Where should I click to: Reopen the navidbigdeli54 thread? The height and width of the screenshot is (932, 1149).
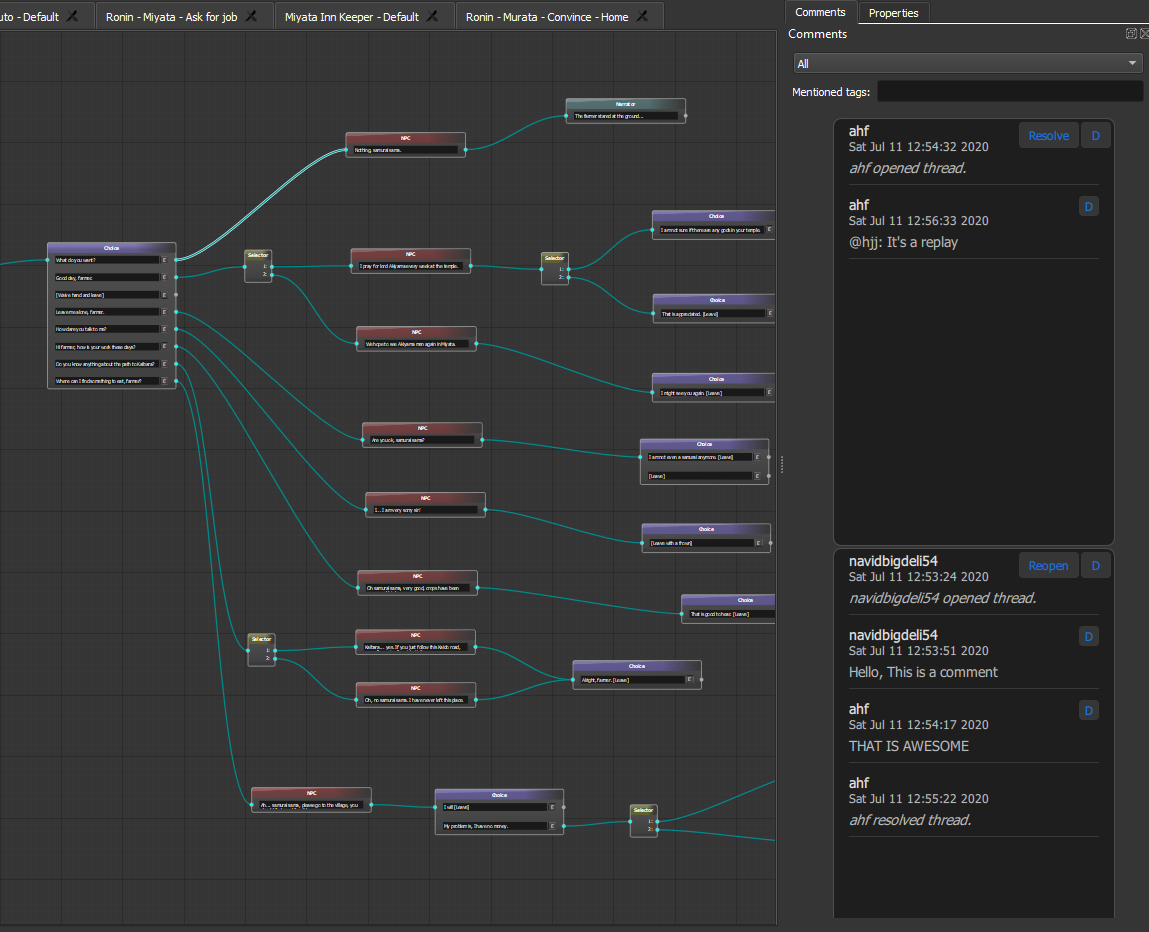(1048, 566)
